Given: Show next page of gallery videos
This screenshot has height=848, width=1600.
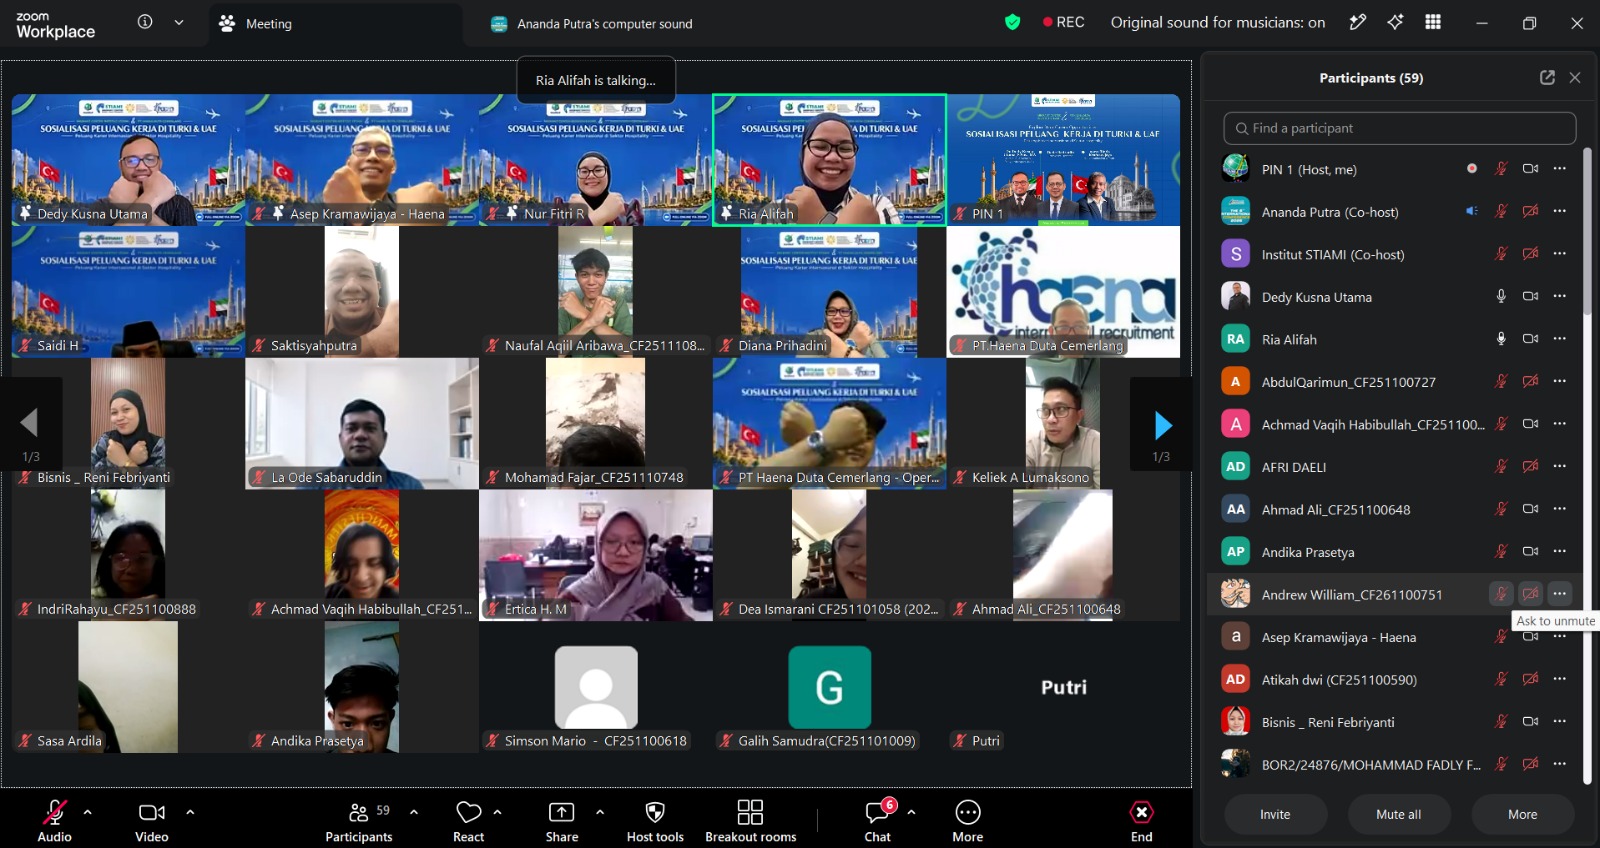Looking at the screenshot, I should click(1161, 425).
